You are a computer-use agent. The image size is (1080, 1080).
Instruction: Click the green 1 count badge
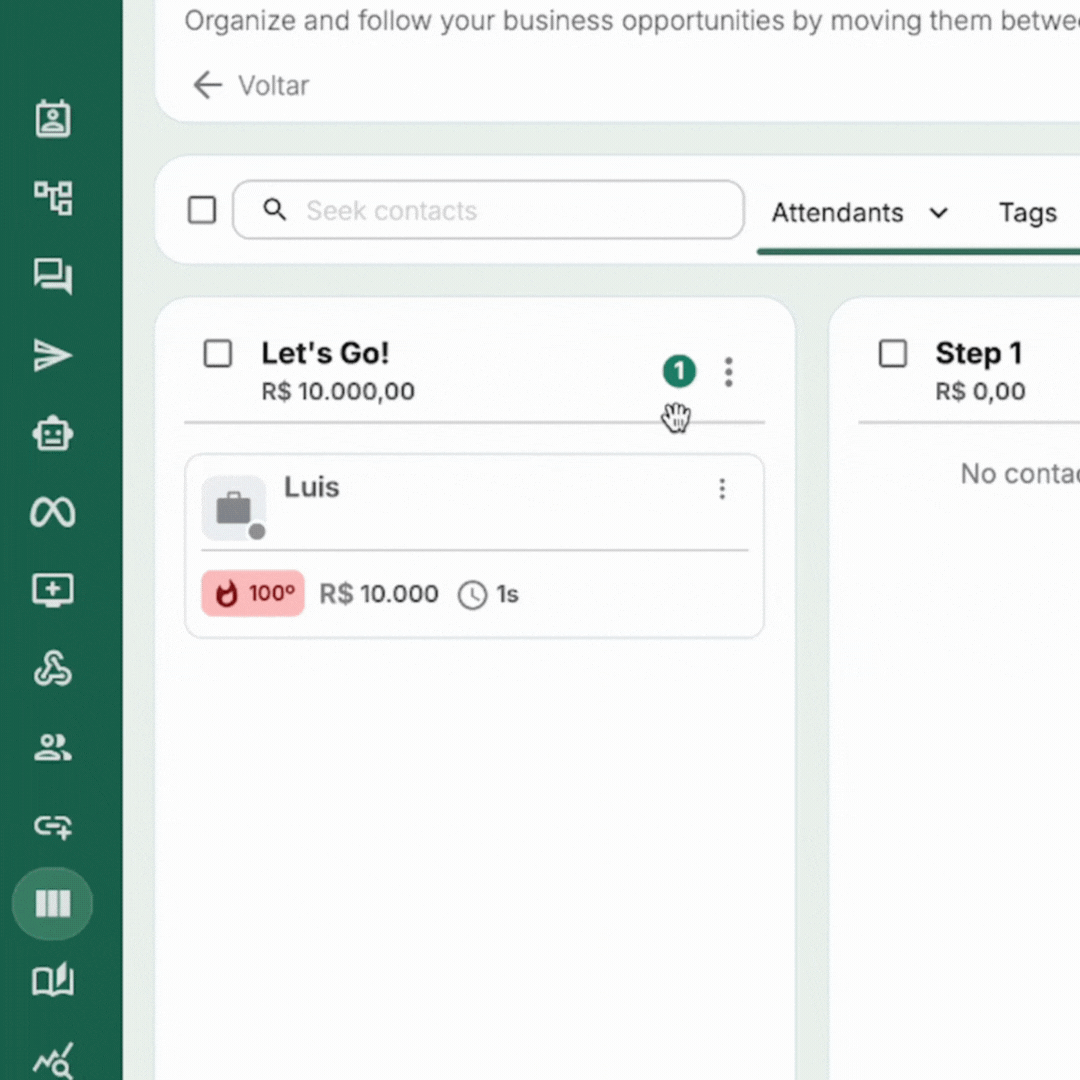(679, 371)
